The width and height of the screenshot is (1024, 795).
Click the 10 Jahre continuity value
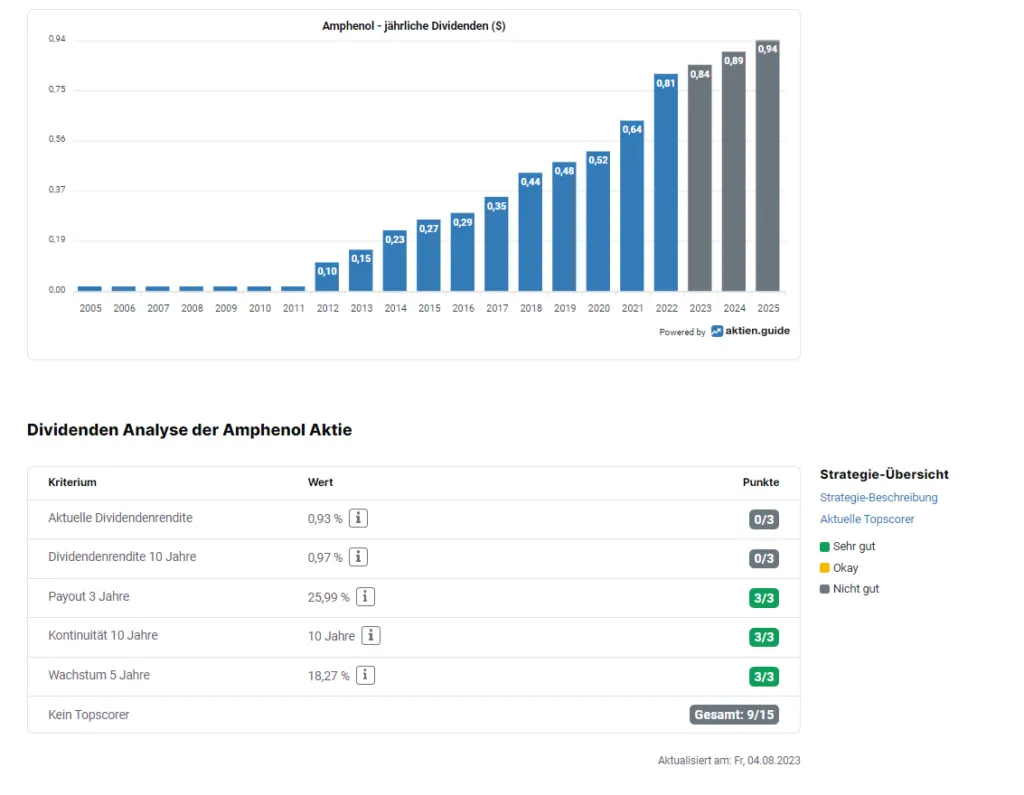(x=331, y=636)
